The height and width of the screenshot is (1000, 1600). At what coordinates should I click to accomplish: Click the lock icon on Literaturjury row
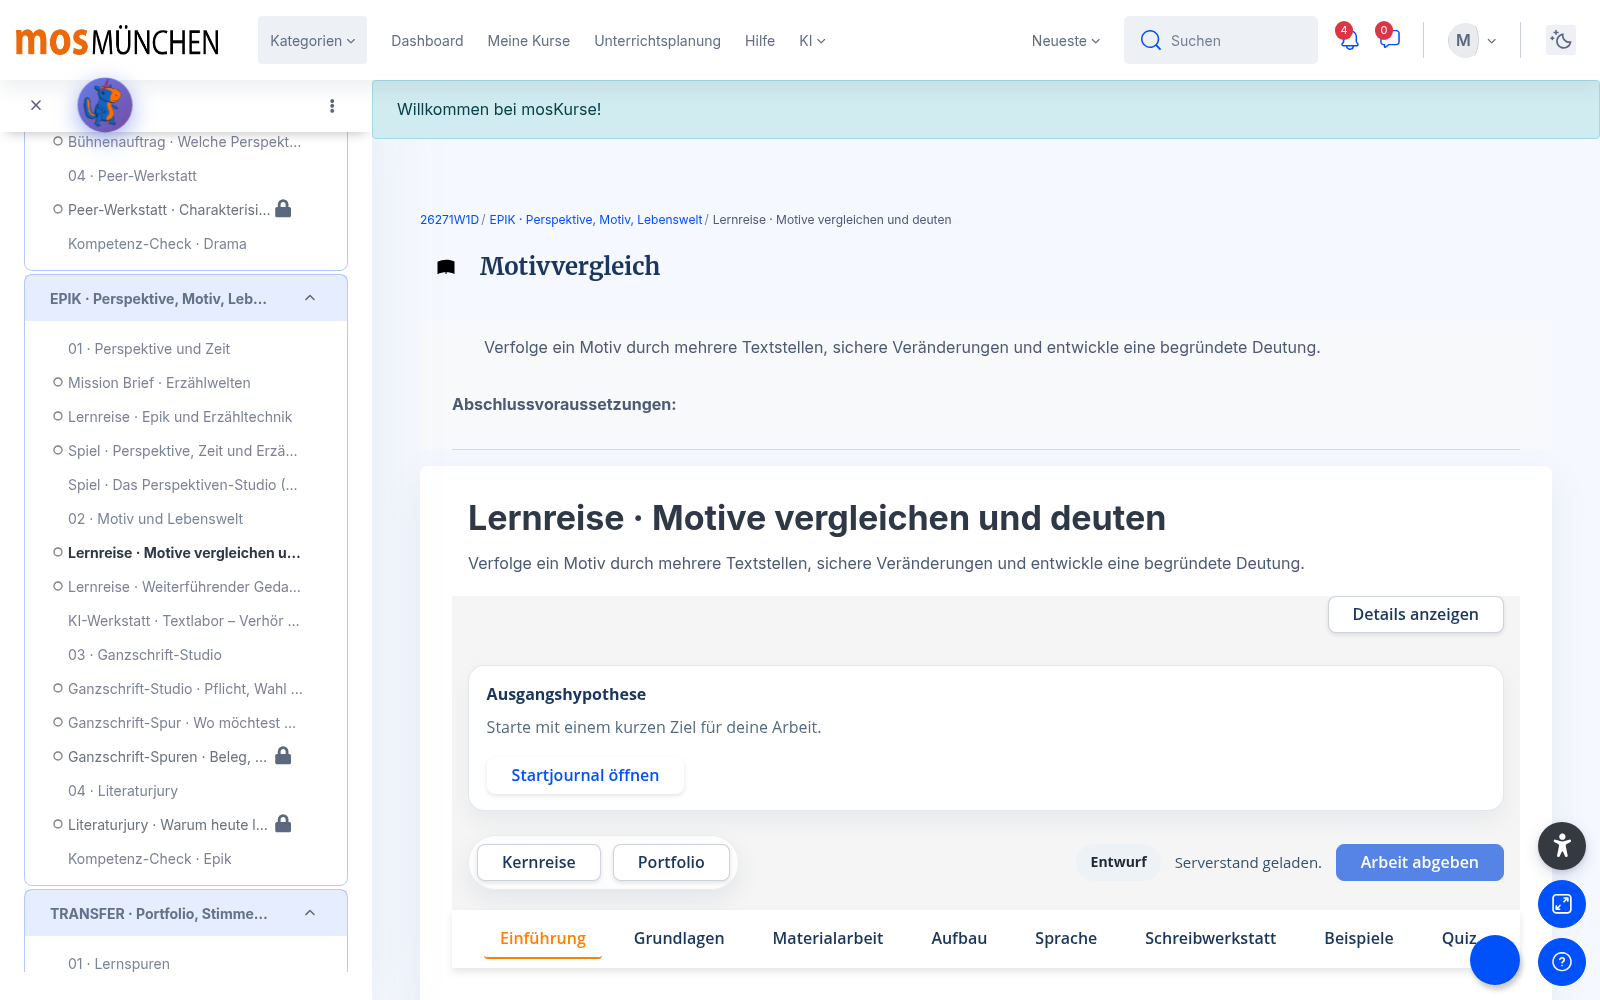283,823
